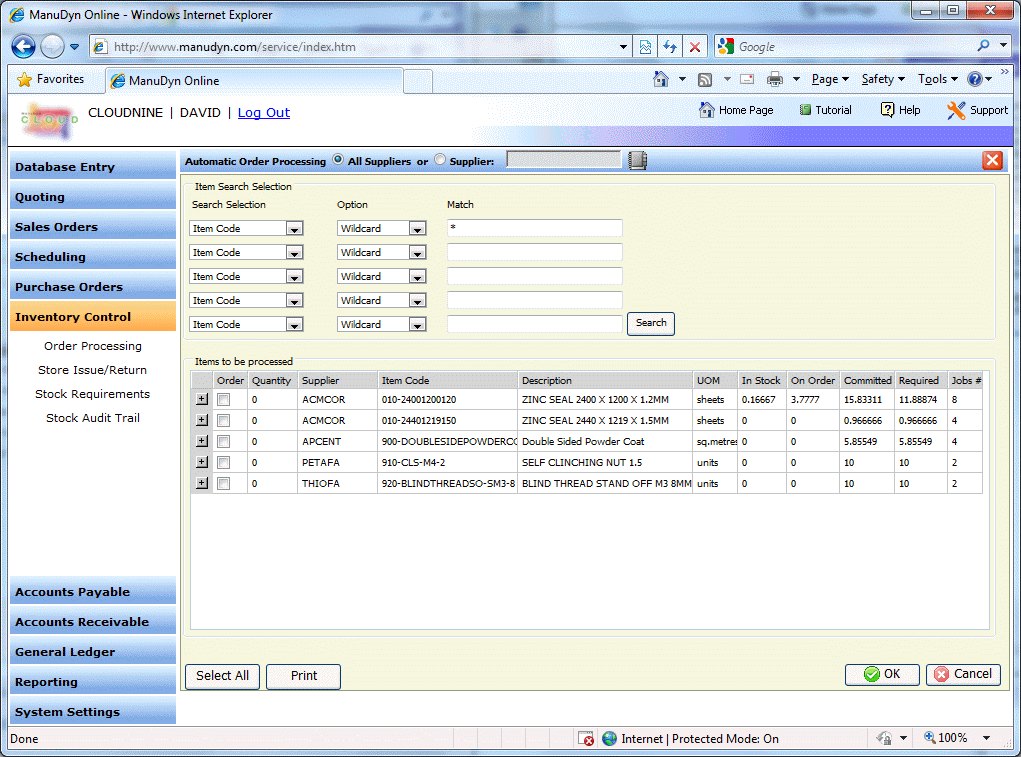Select the specific Supplier radio button
This screenshot has height=757, width=1021.
[440, 160]
